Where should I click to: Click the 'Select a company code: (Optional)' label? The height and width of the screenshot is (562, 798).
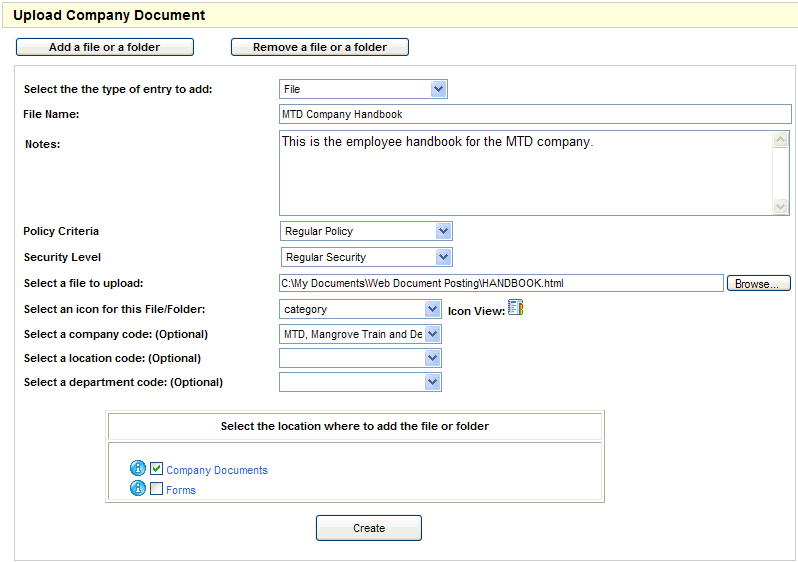tap(116, 334)
